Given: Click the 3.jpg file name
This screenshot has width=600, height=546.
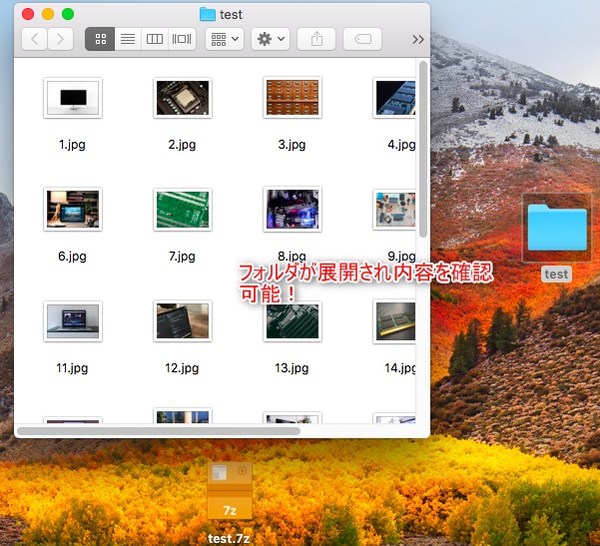Looking at the screenshot, I should (292, 145).
